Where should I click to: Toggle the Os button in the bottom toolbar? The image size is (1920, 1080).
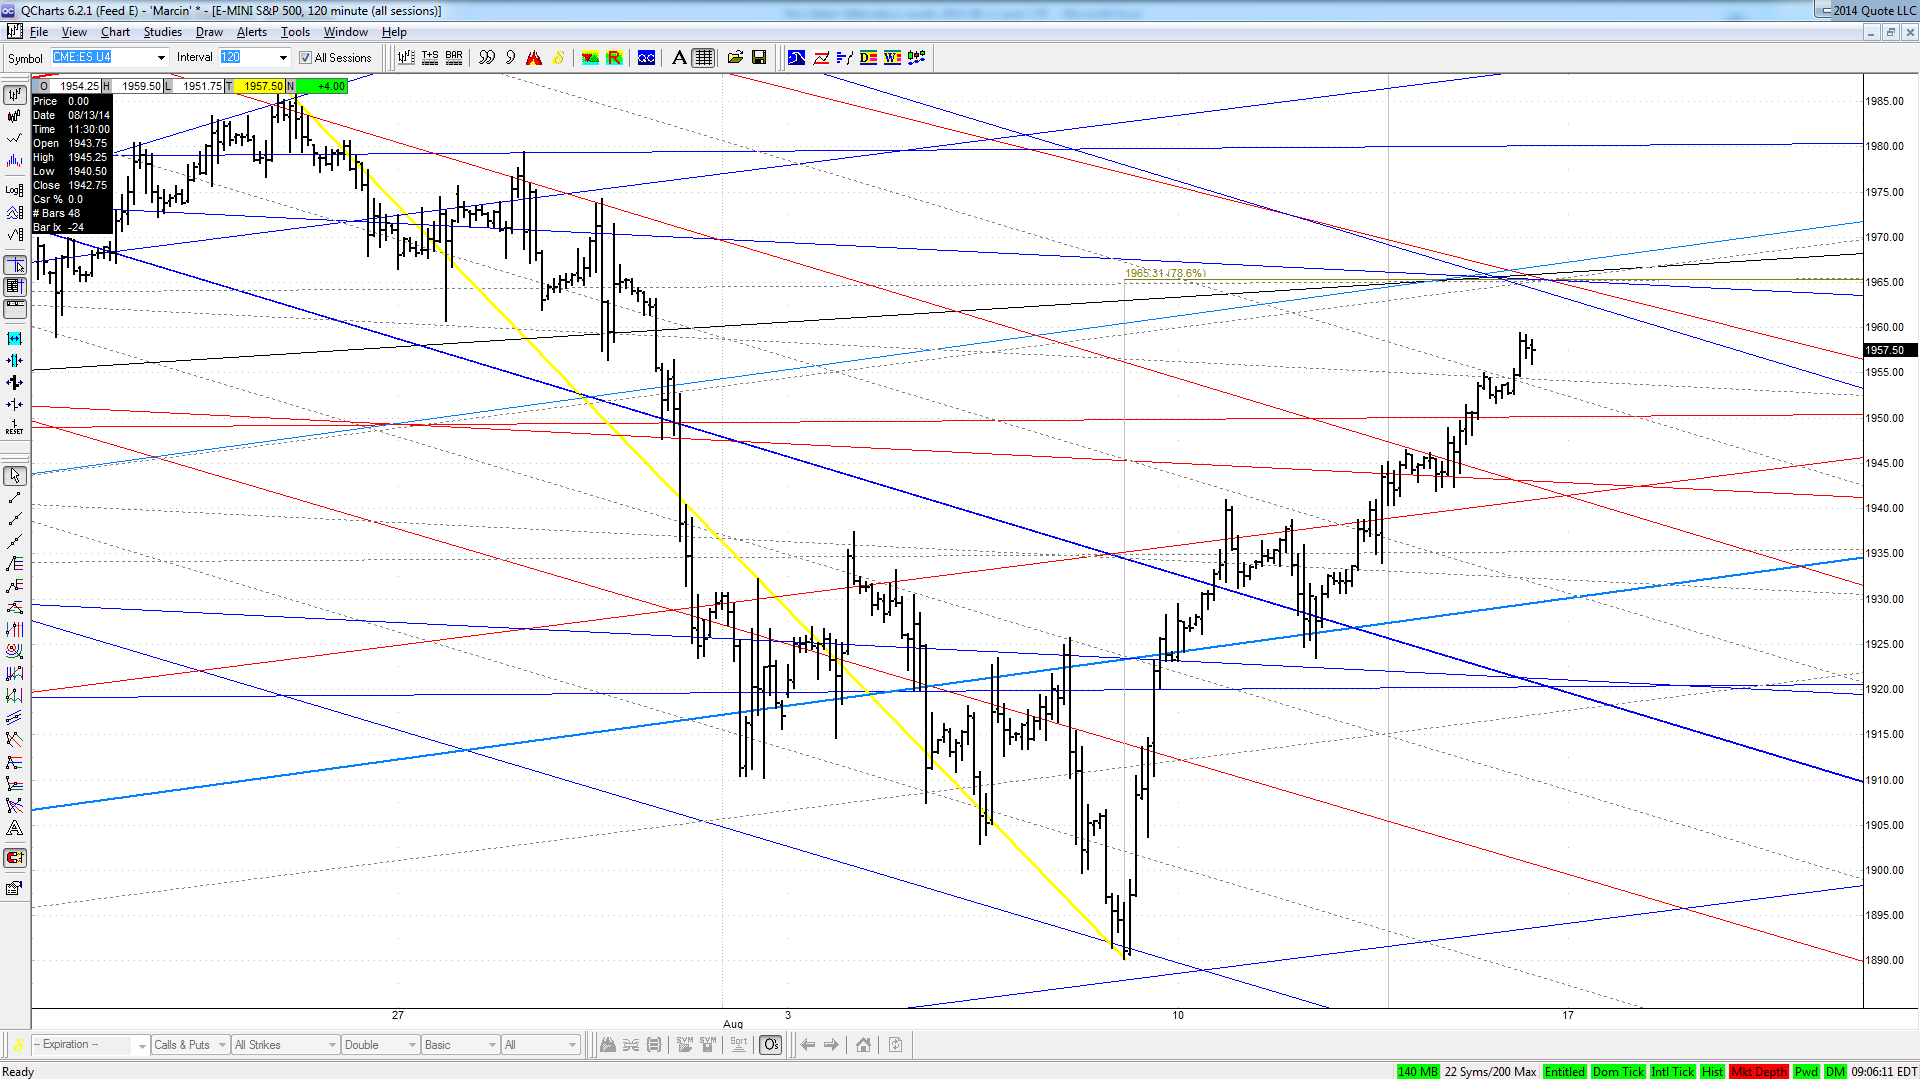click(x=771, y=1045)
